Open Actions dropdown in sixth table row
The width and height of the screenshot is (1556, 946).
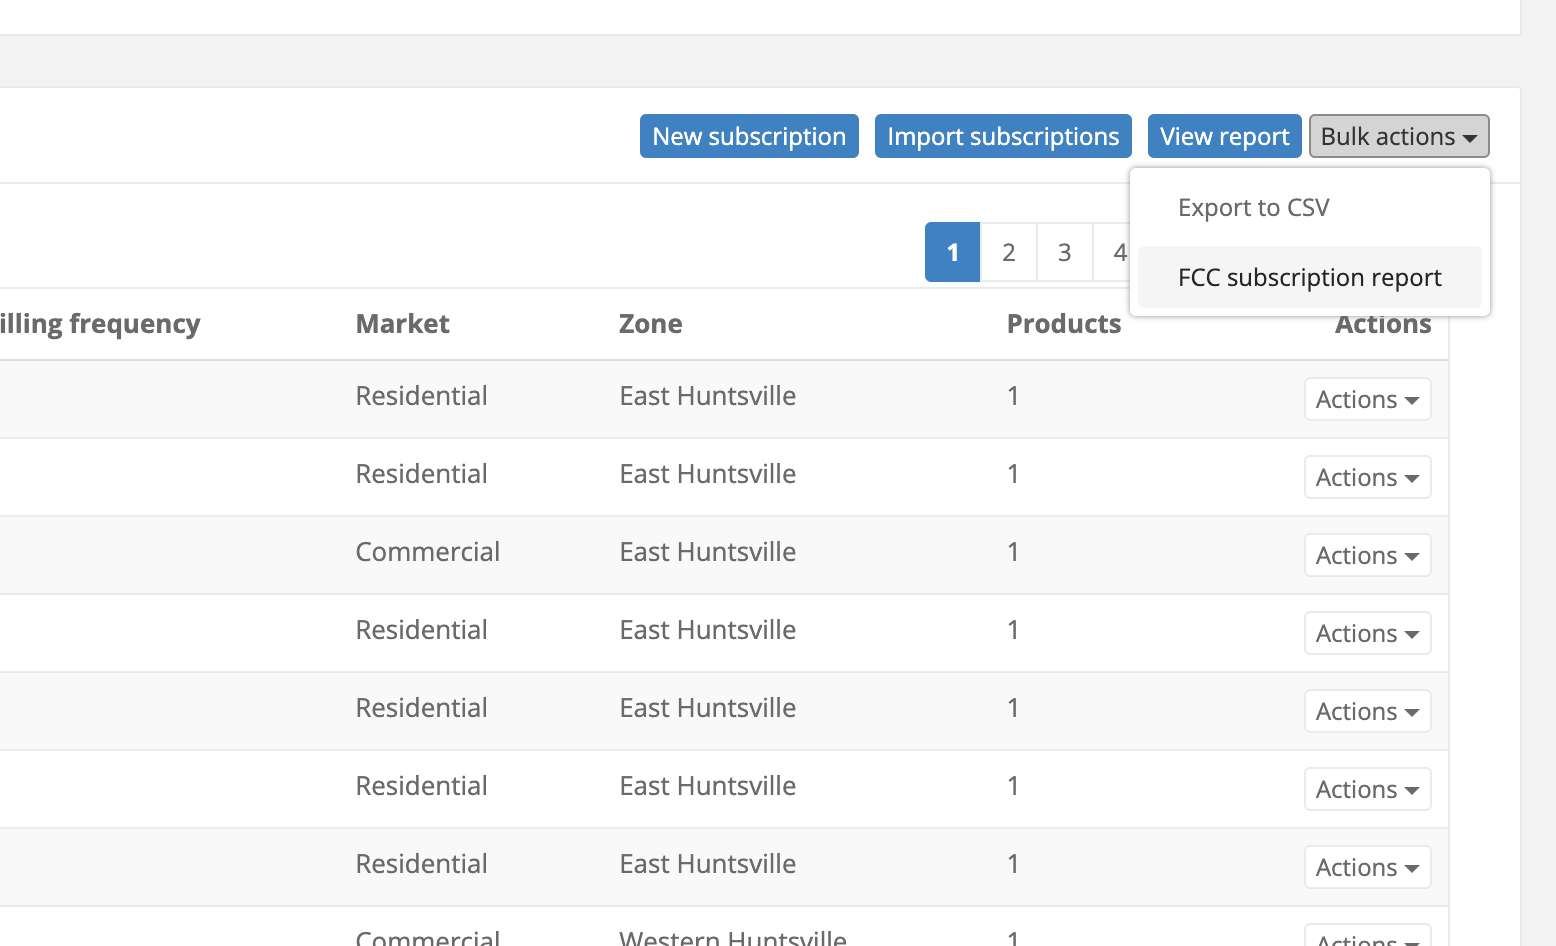click(1367, 790)
